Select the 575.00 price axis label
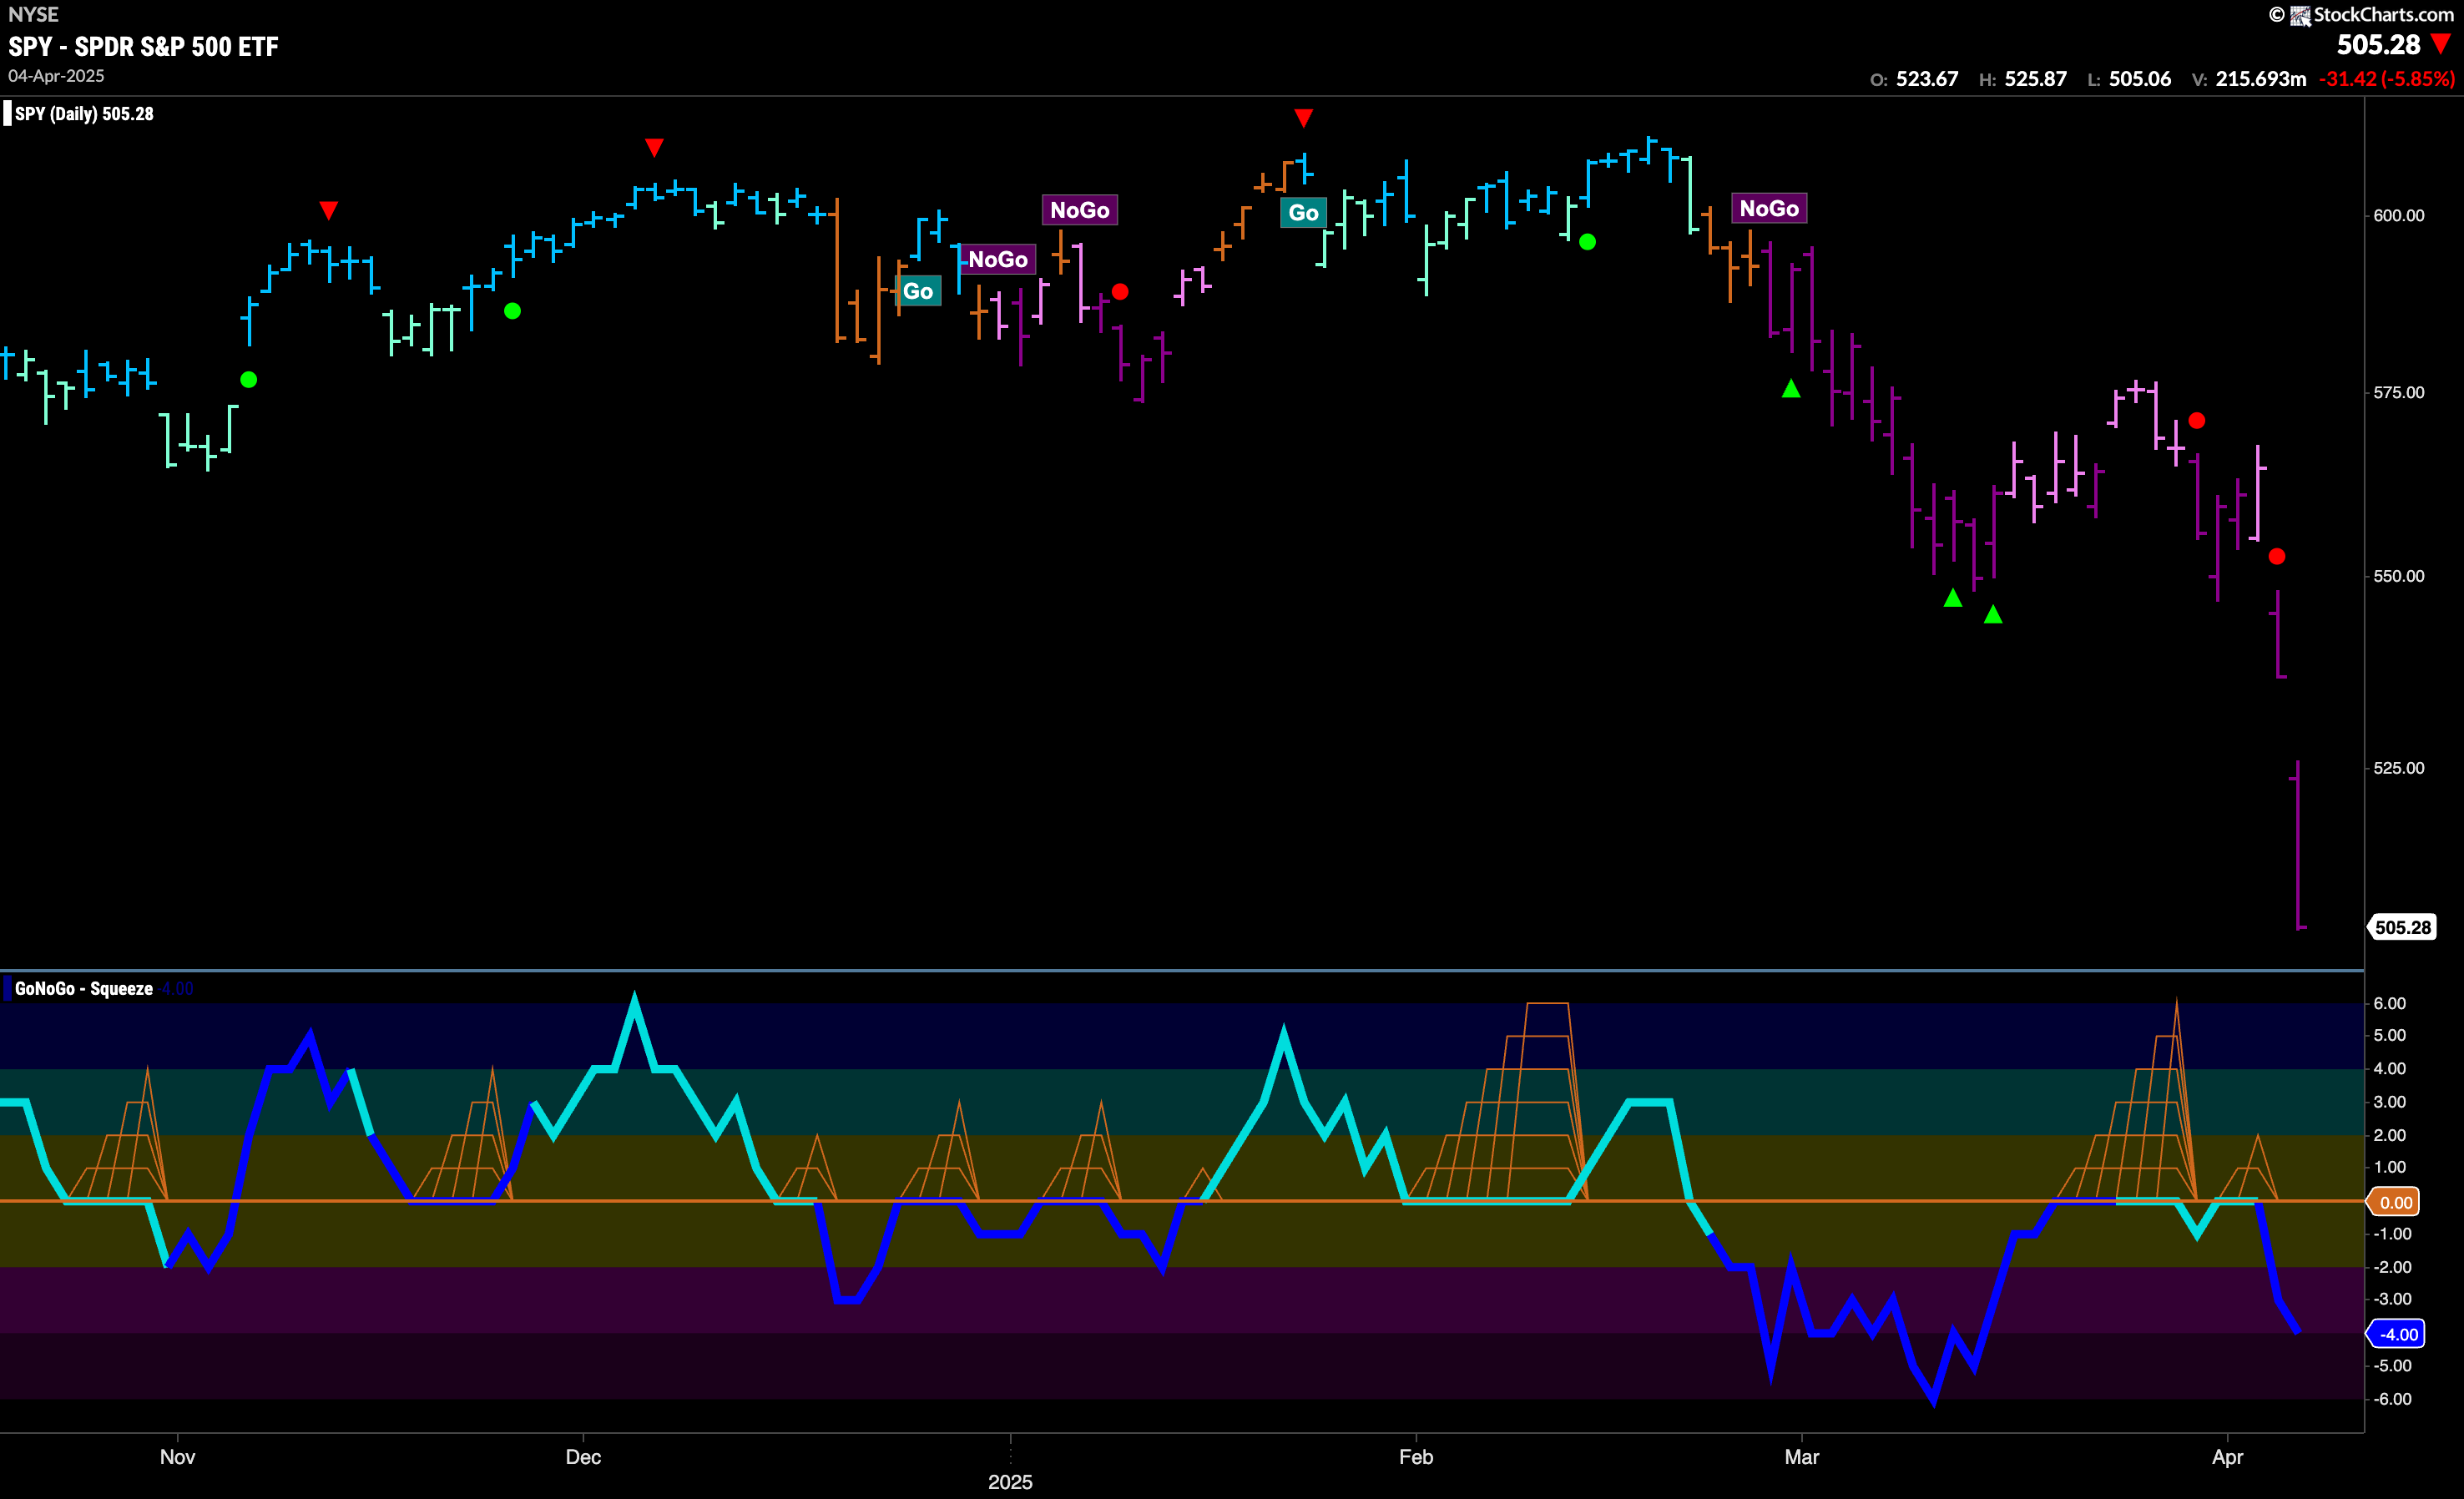The width and height of the screenshot is (2464, 1499). [x=2398, y=392]
